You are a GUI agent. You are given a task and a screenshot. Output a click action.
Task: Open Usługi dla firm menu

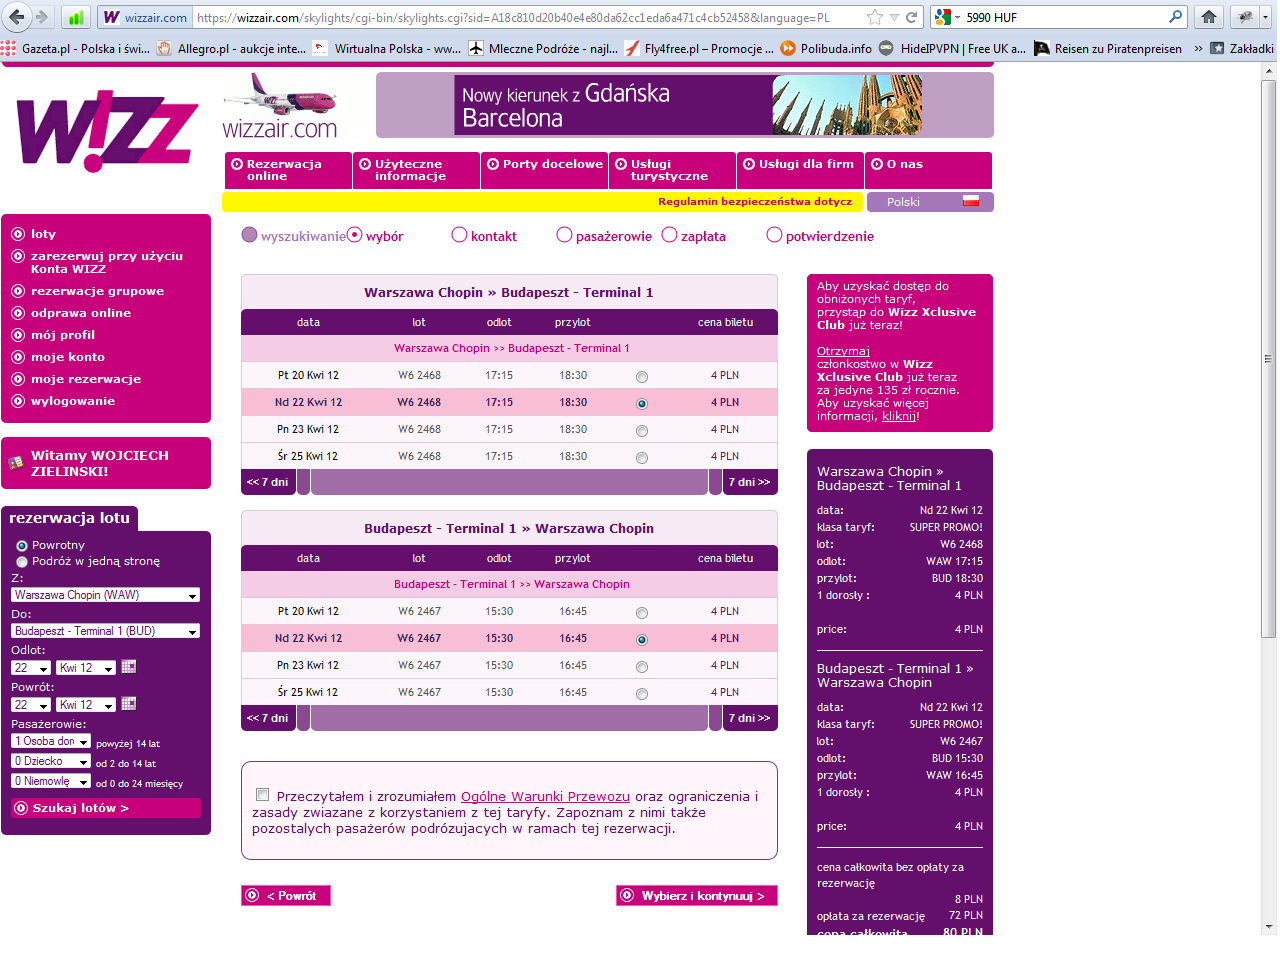800,170
